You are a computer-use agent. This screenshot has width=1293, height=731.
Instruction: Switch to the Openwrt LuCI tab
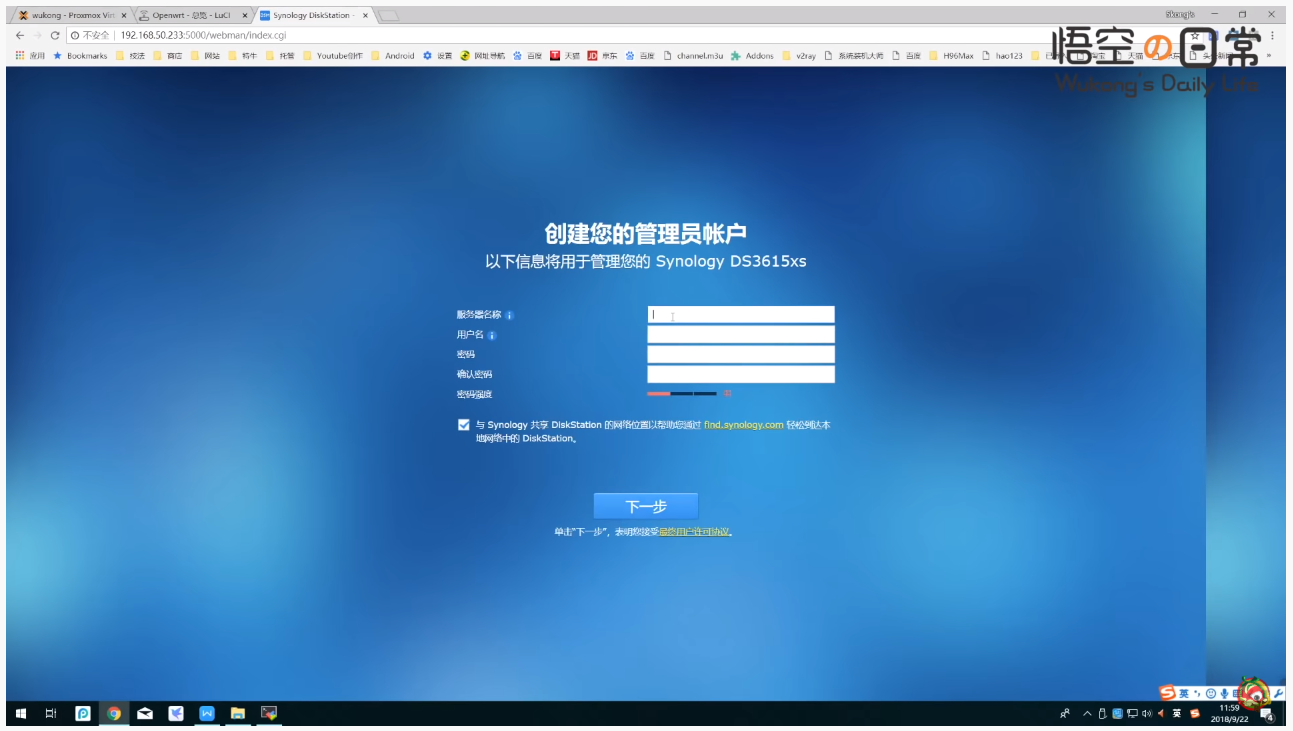[192, 15]
